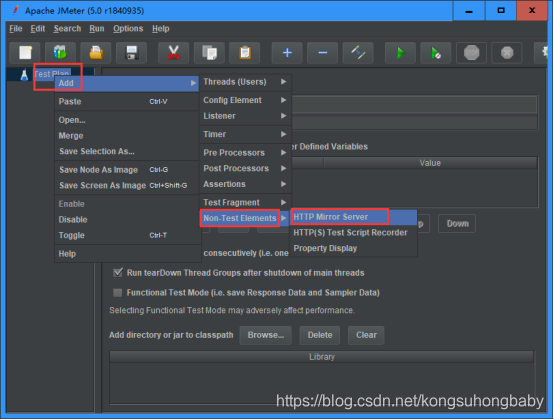
Task: Choose Help at bottom of context menu
Action: point(127,254)
